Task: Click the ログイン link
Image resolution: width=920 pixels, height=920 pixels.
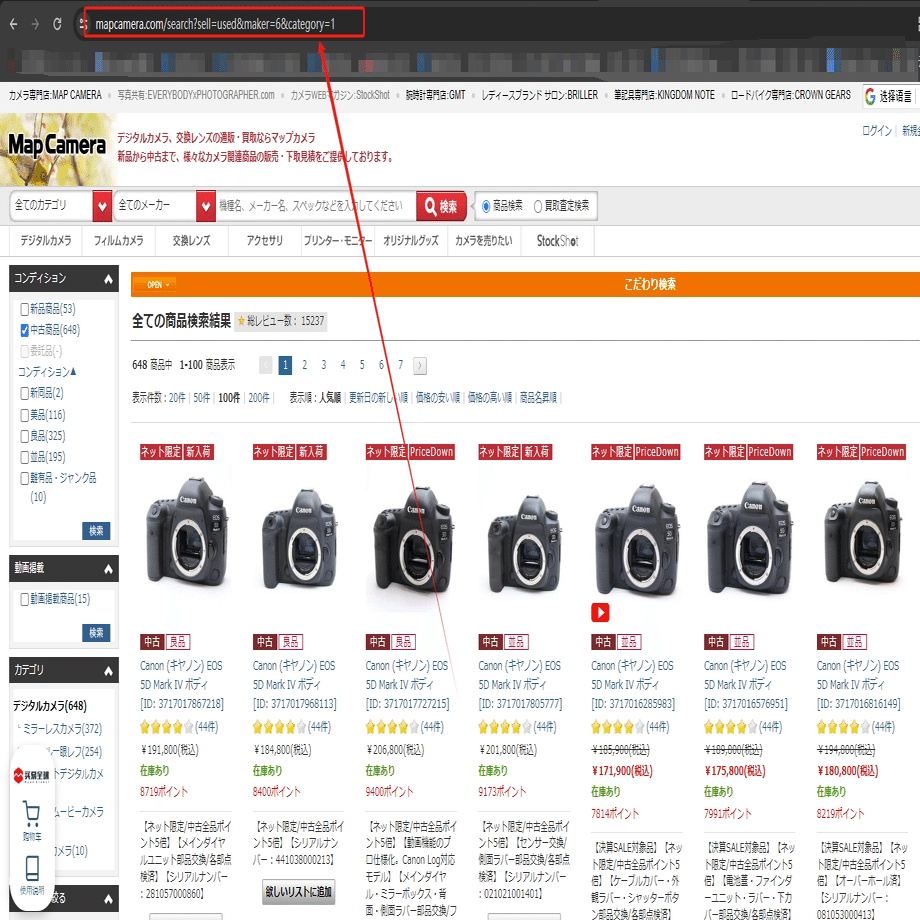Action: [x=877, y=131]
